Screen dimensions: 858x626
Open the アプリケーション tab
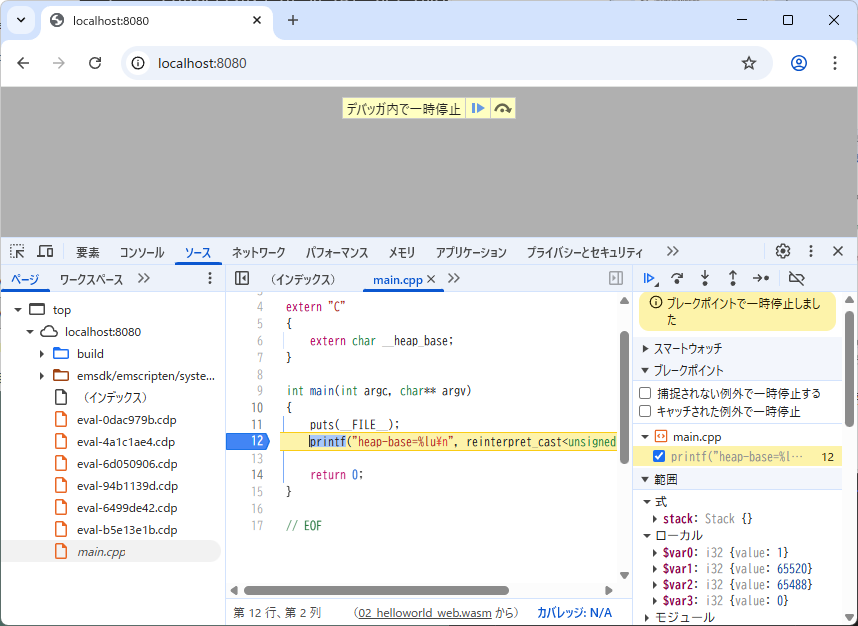tap(471, 252)
